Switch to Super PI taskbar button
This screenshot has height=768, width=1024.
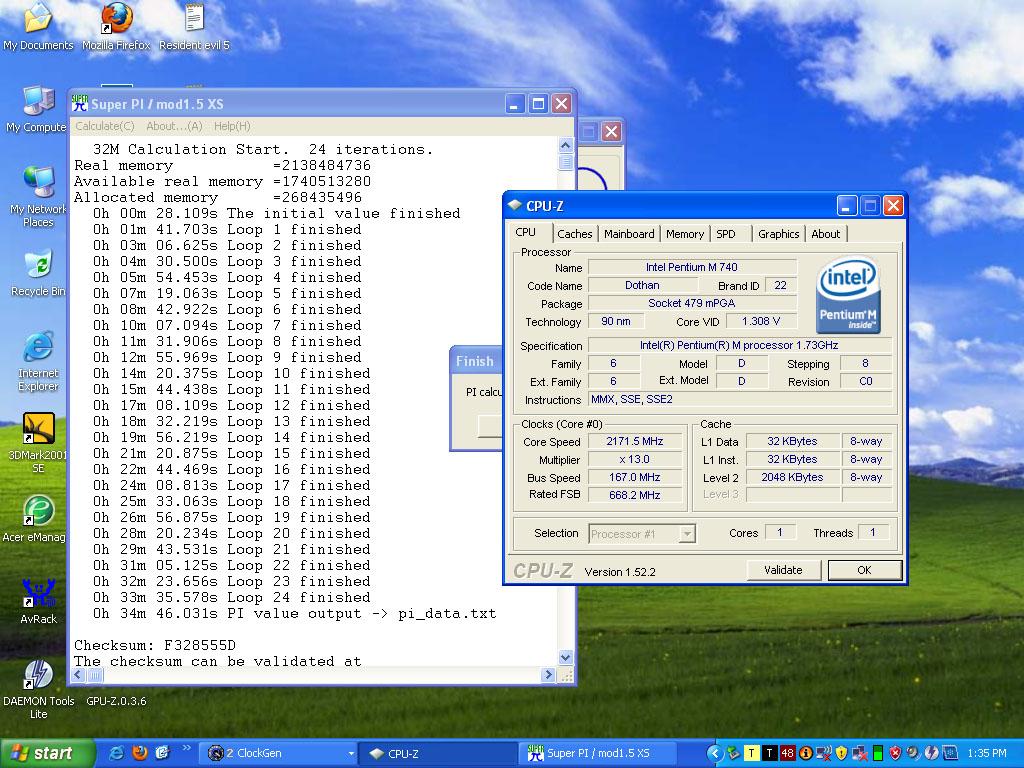point(598,753)
